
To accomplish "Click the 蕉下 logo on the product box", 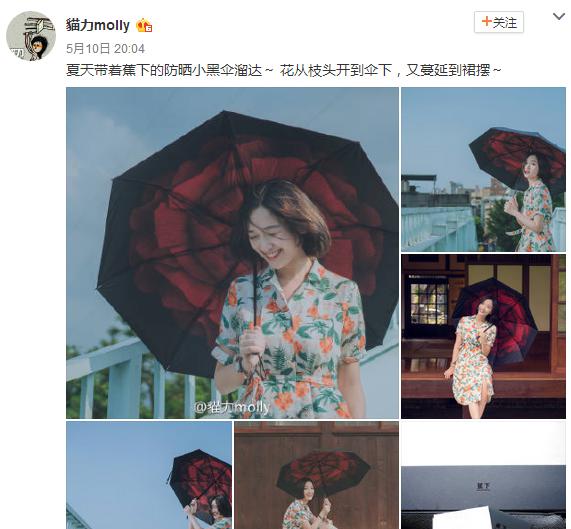I will tap(483, 486).
